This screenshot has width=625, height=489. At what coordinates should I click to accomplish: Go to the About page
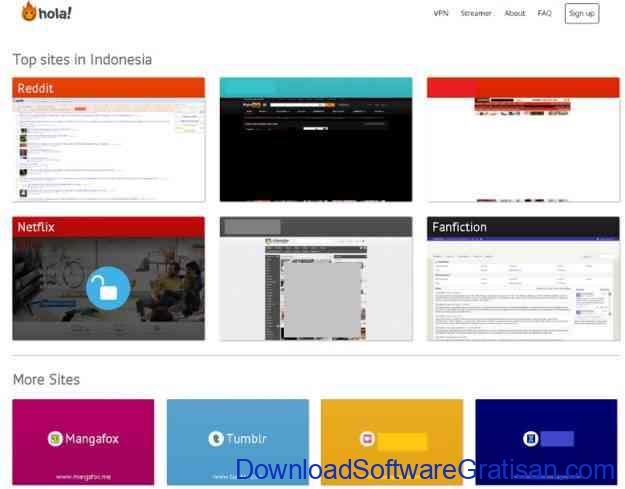(515, 13)
